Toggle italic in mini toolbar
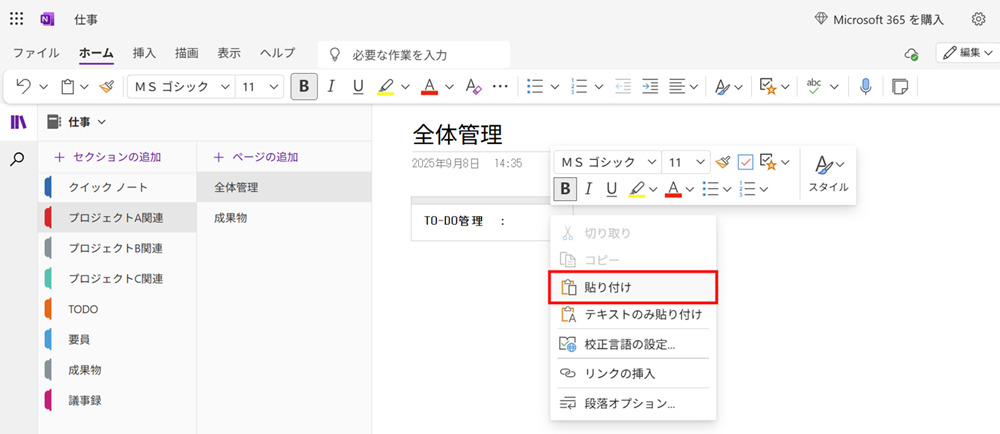1000x434 pixels. click(589, 189)
